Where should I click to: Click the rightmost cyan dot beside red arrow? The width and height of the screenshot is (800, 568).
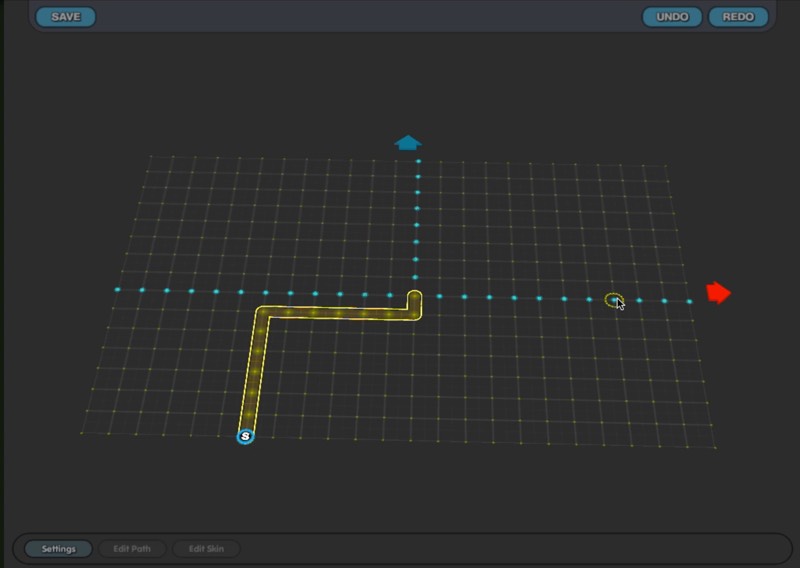click(689, 301)
